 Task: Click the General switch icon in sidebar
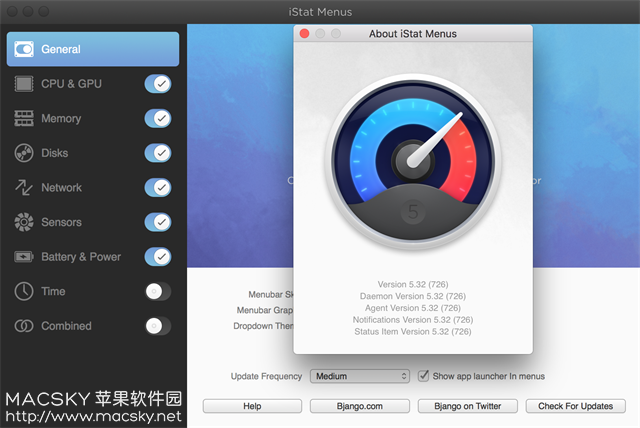point(24,49)
